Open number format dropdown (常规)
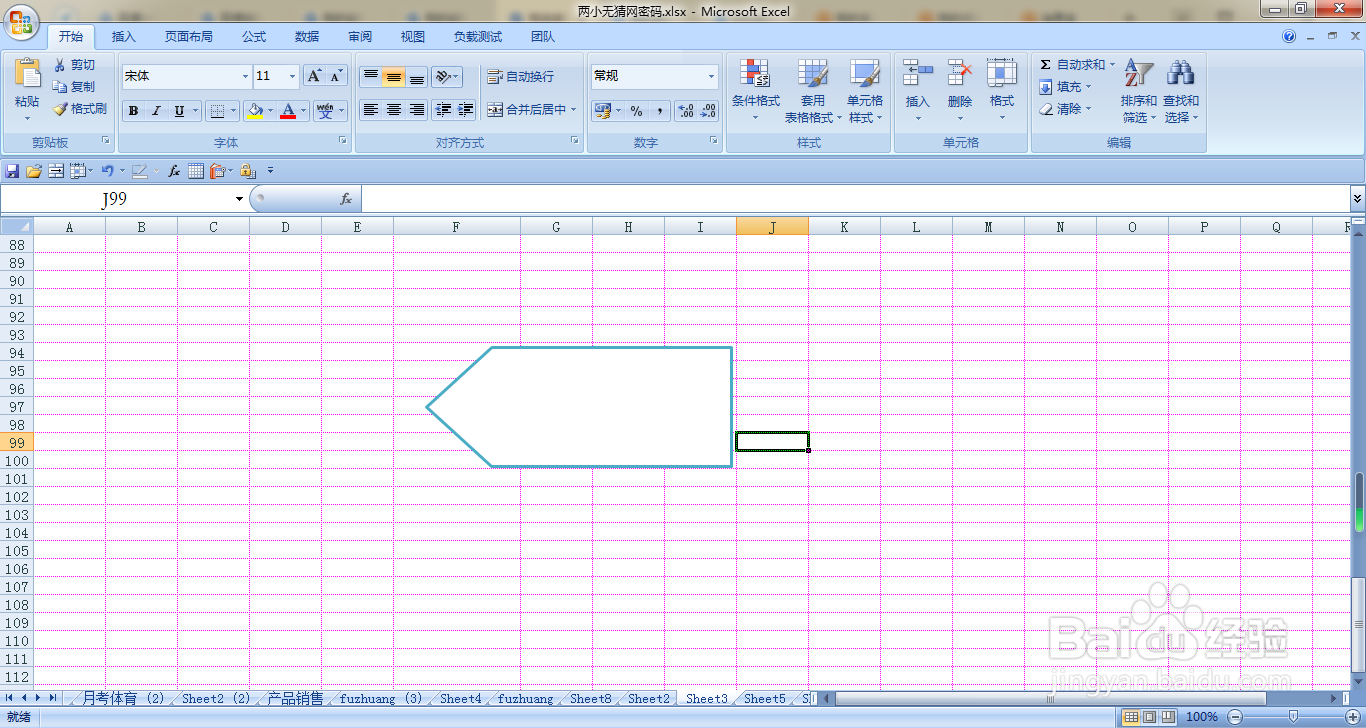 (712, 76)
